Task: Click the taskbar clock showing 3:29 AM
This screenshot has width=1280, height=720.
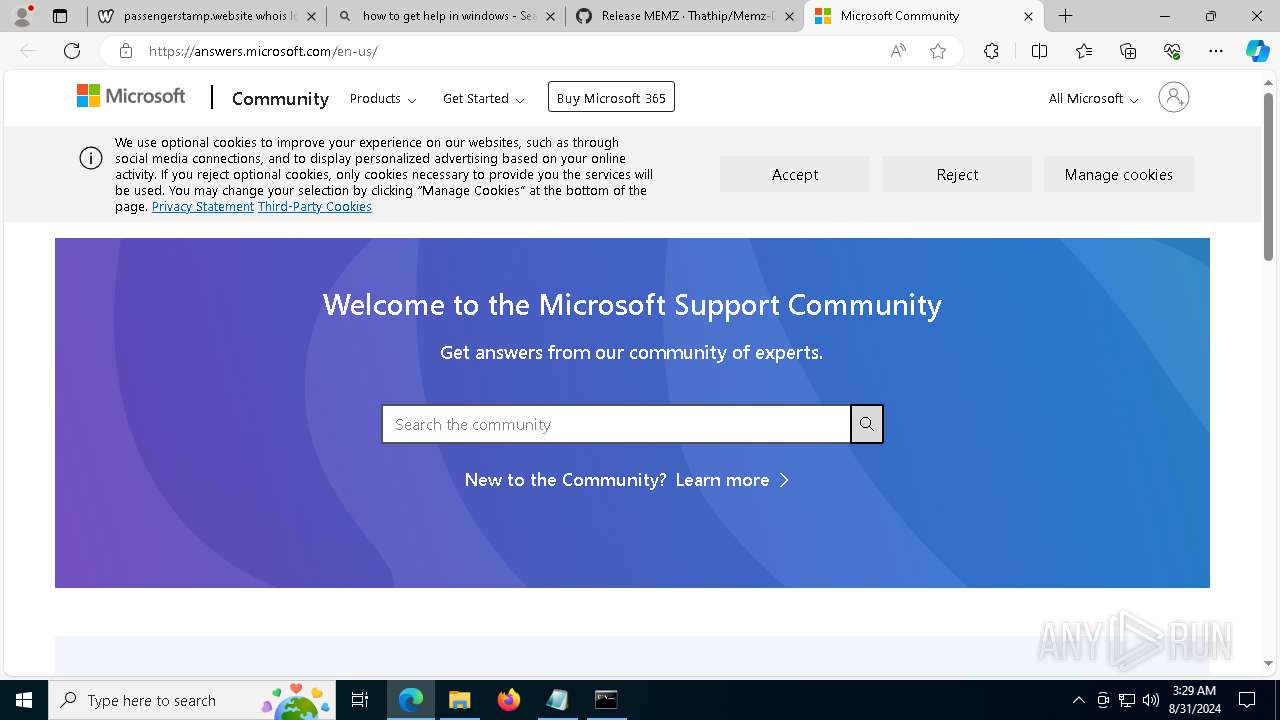Action: click(1194, 699)
